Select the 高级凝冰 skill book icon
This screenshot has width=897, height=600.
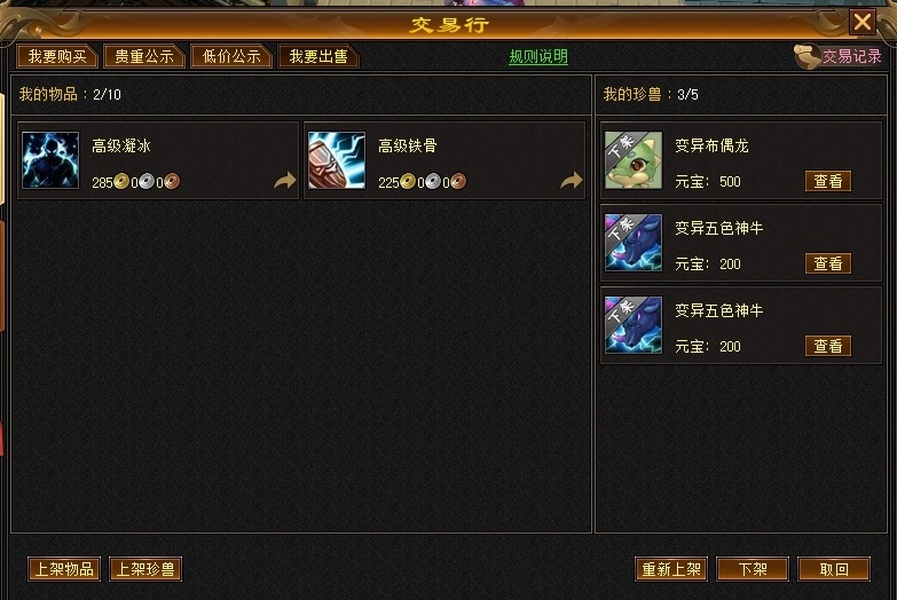pos(50,160)
